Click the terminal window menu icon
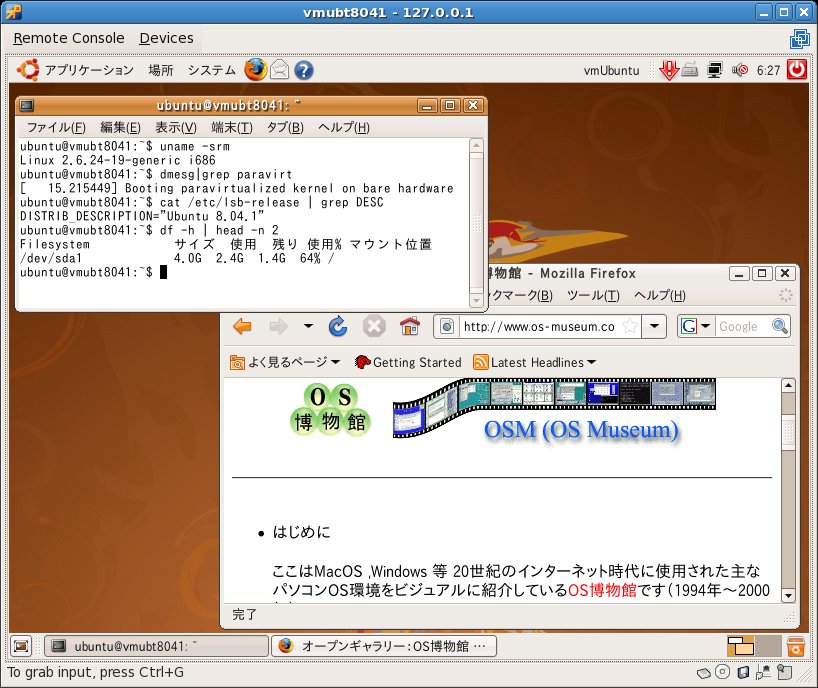 coord(27,106)
